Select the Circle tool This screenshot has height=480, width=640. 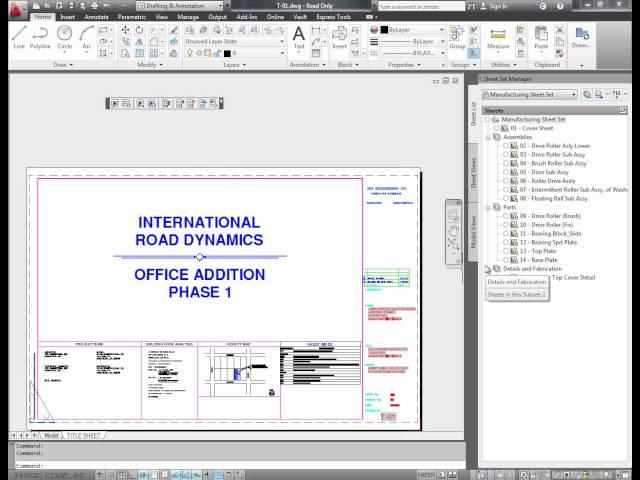(x=64, y=37)
